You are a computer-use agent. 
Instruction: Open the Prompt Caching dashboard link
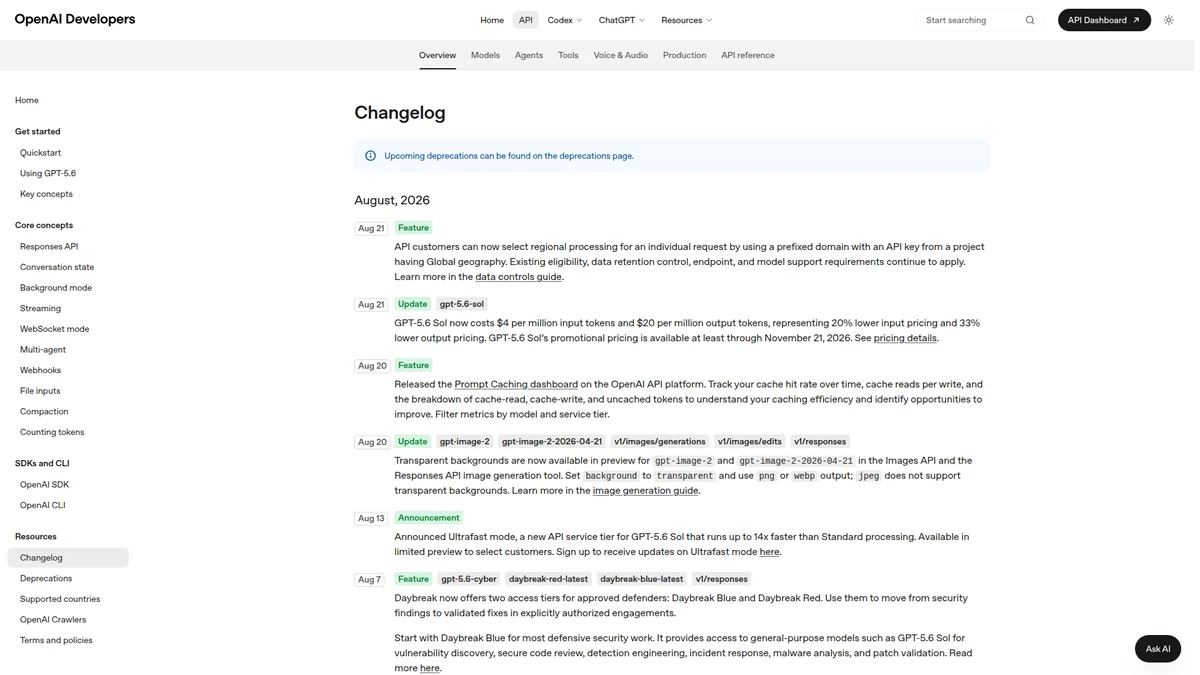pos(516,384)
